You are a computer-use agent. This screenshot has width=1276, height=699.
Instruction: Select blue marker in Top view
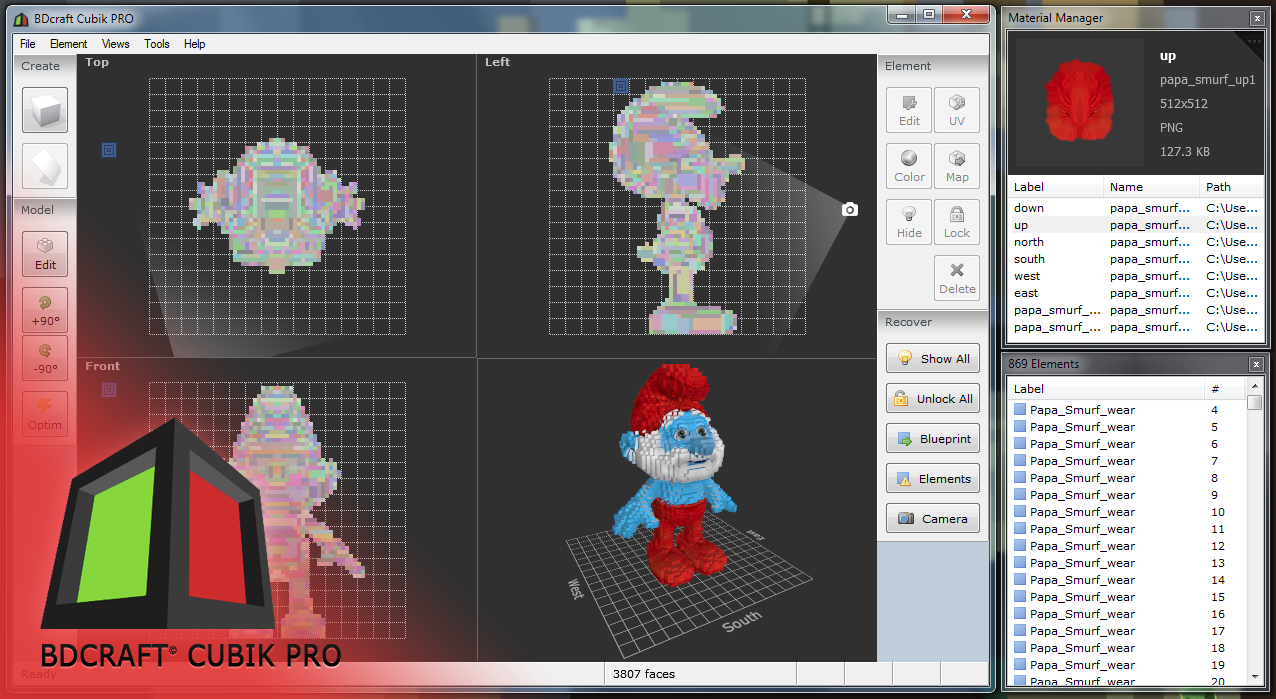(109, 150)
